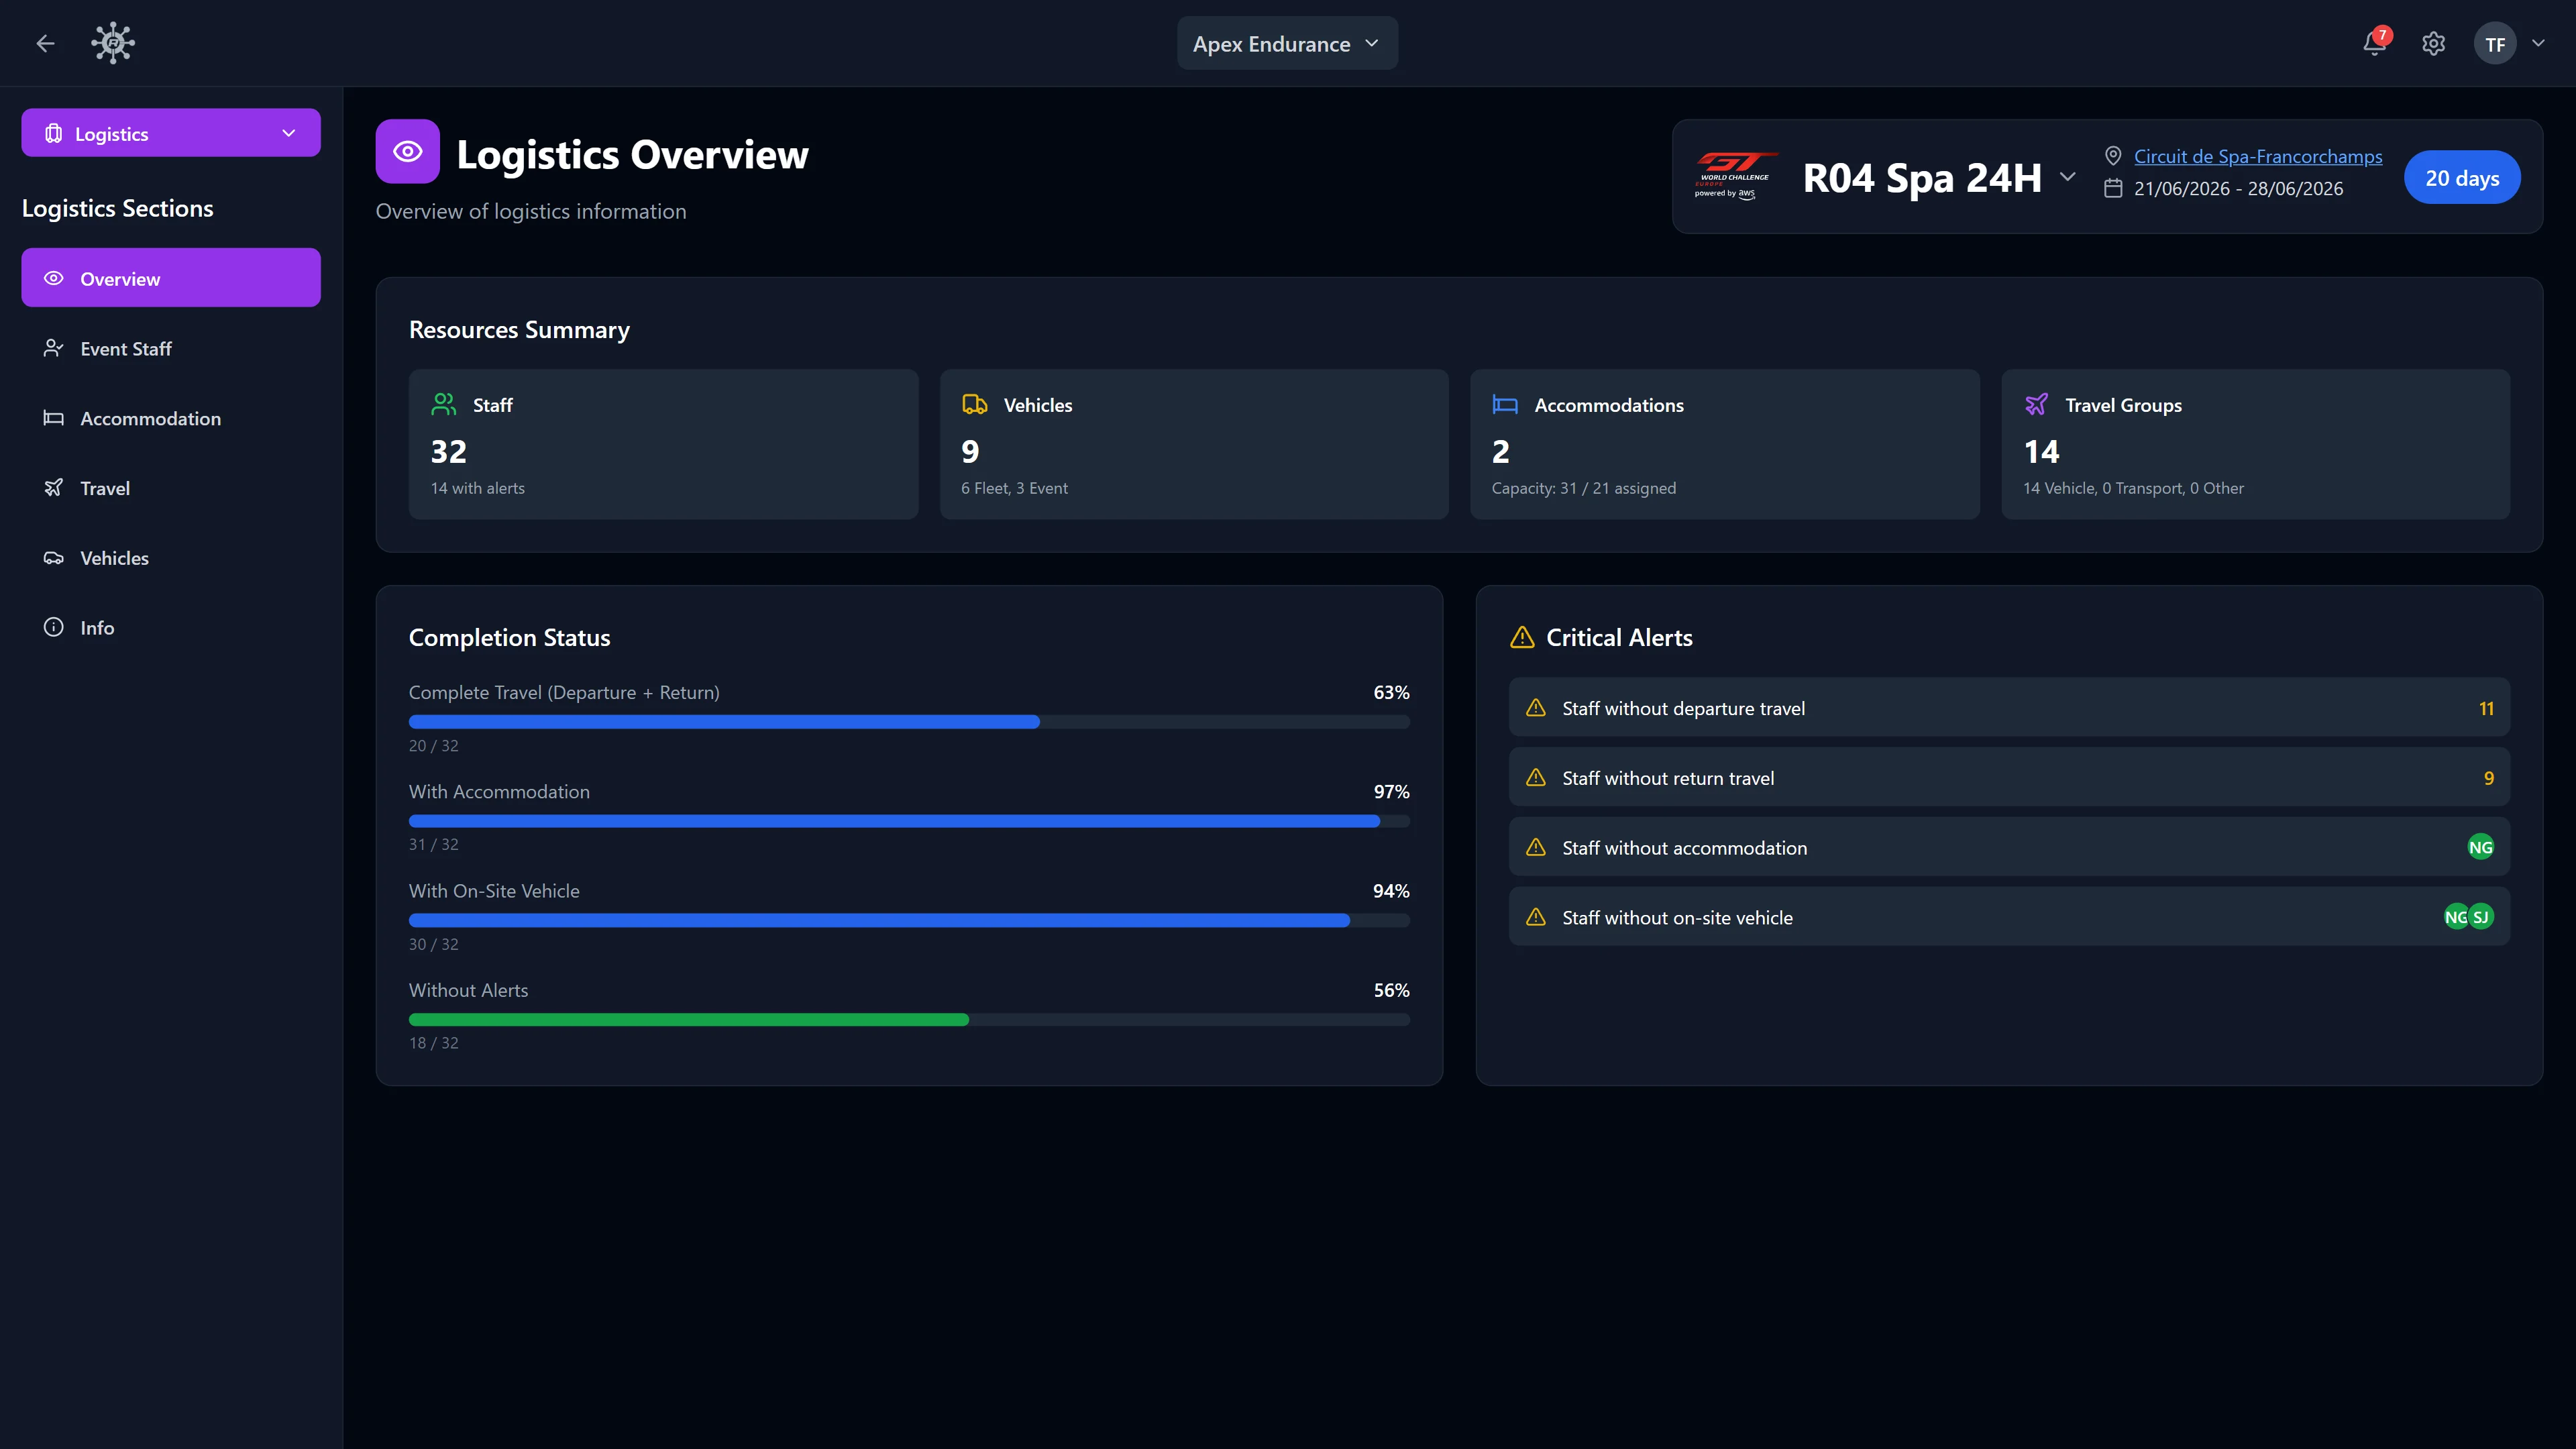The image size is (2576, 1449).
Task: Select the Overview sidebar section
Action: pyautogui.click(x=171, y=278)
